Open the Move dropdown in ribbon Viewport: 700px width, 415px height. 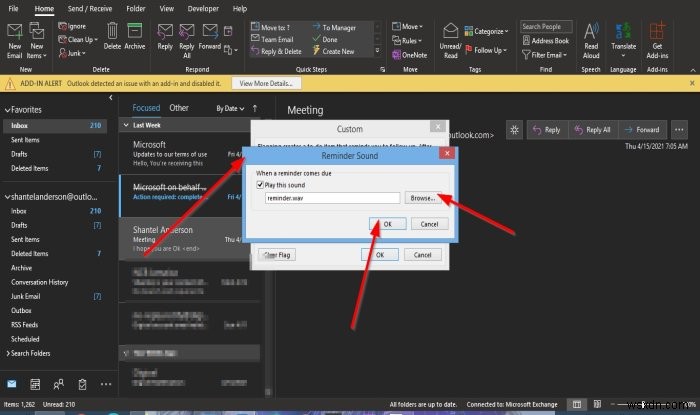[407, 26]
